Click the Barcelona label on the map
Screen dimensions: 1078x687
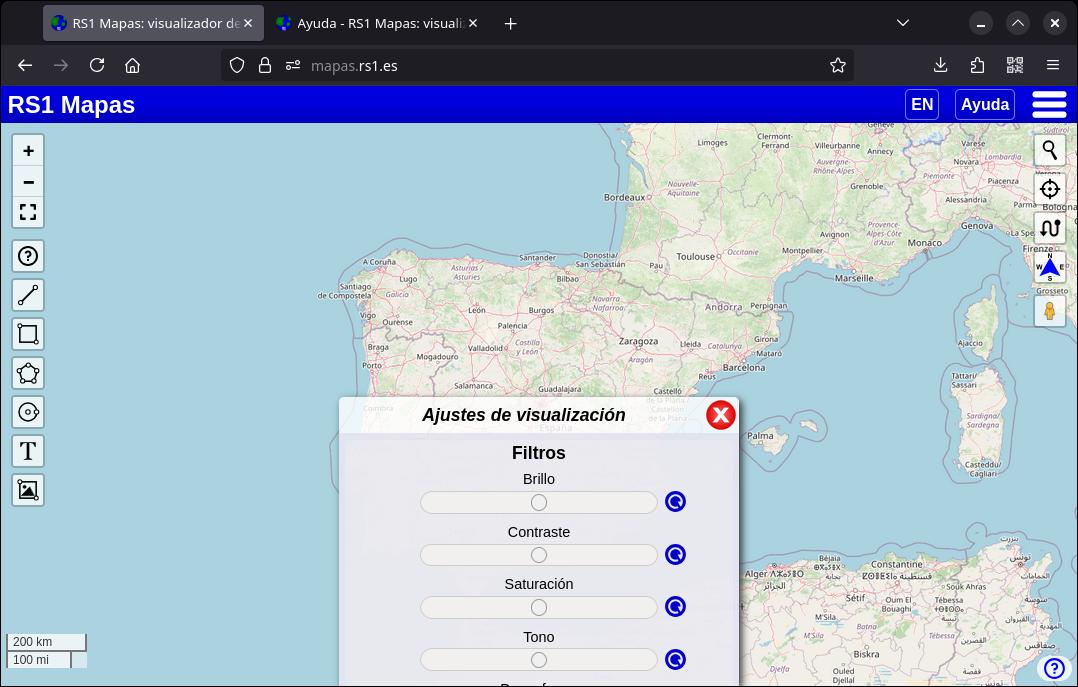[744, 368]
